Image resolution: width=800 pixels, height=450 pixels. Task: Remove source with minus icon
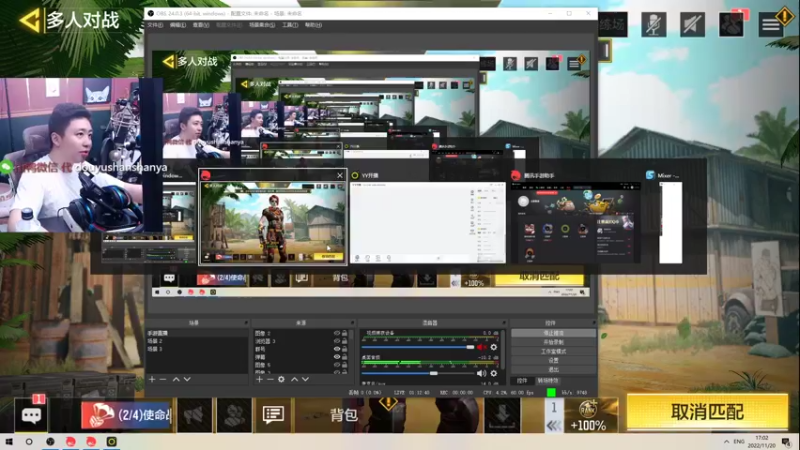click(270, 380)
